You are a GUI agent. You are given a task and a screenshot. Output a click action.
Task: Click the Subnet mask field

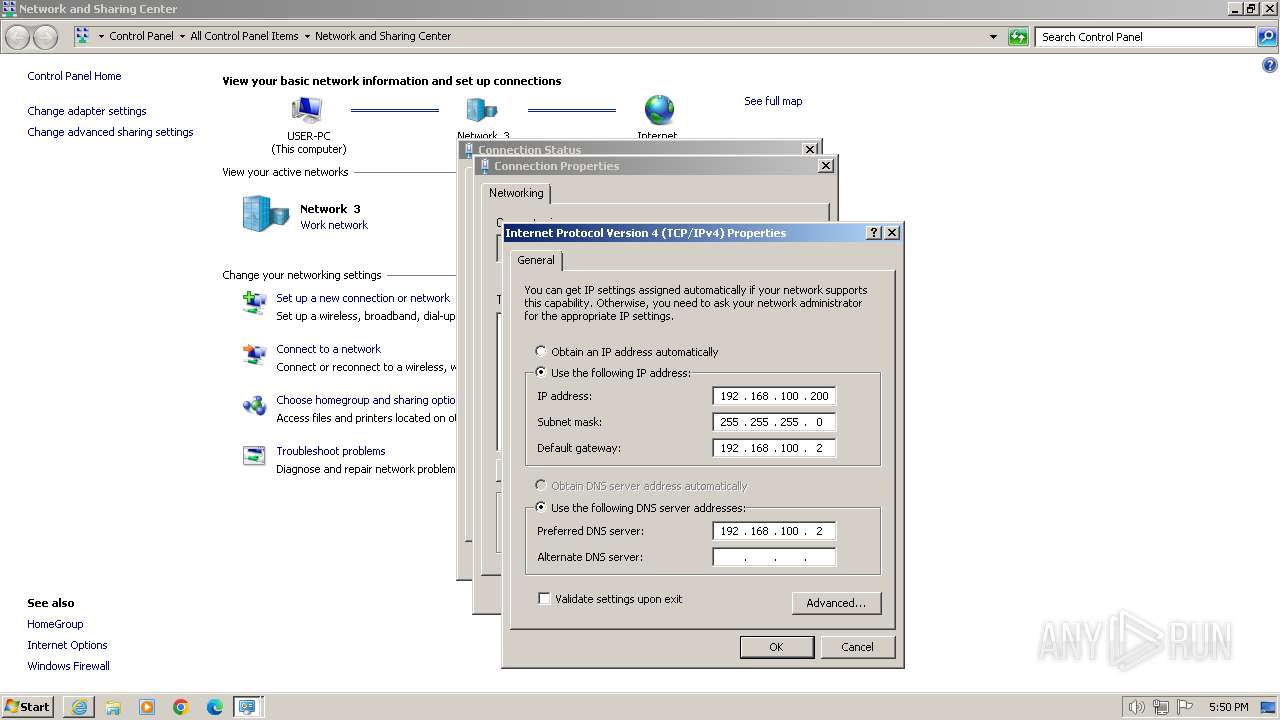pos(774,422)
